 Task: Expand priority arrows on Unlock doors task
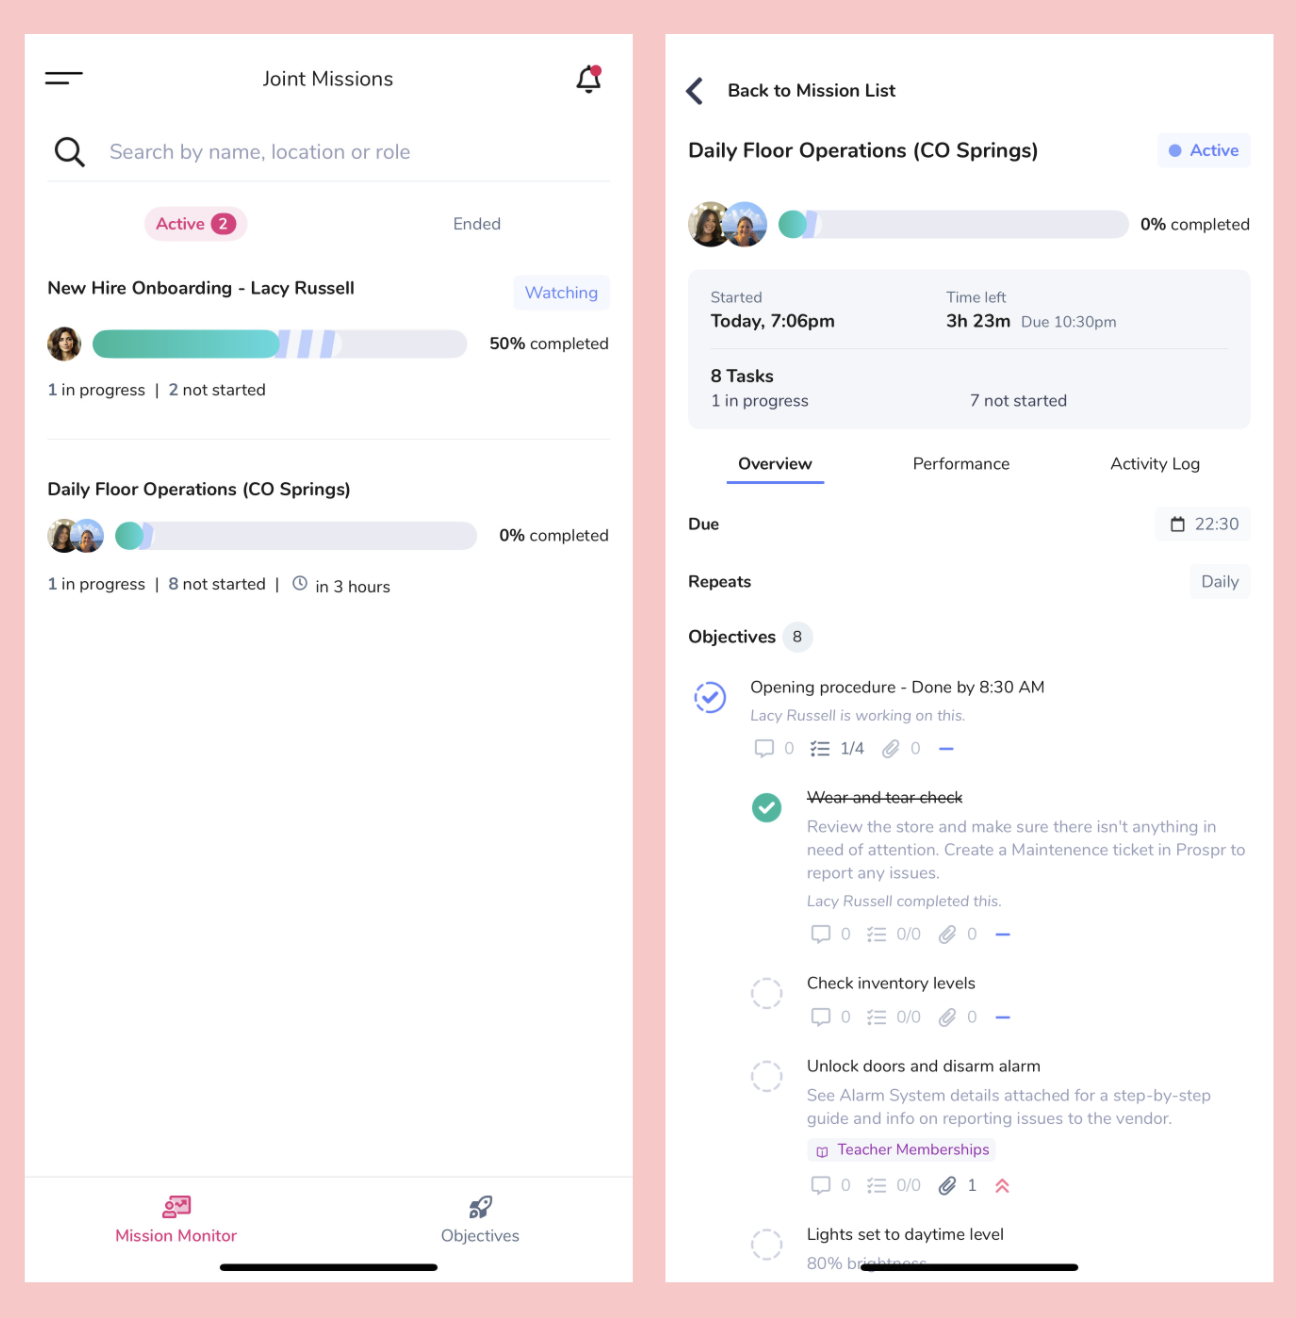tap(1002, 1186)
